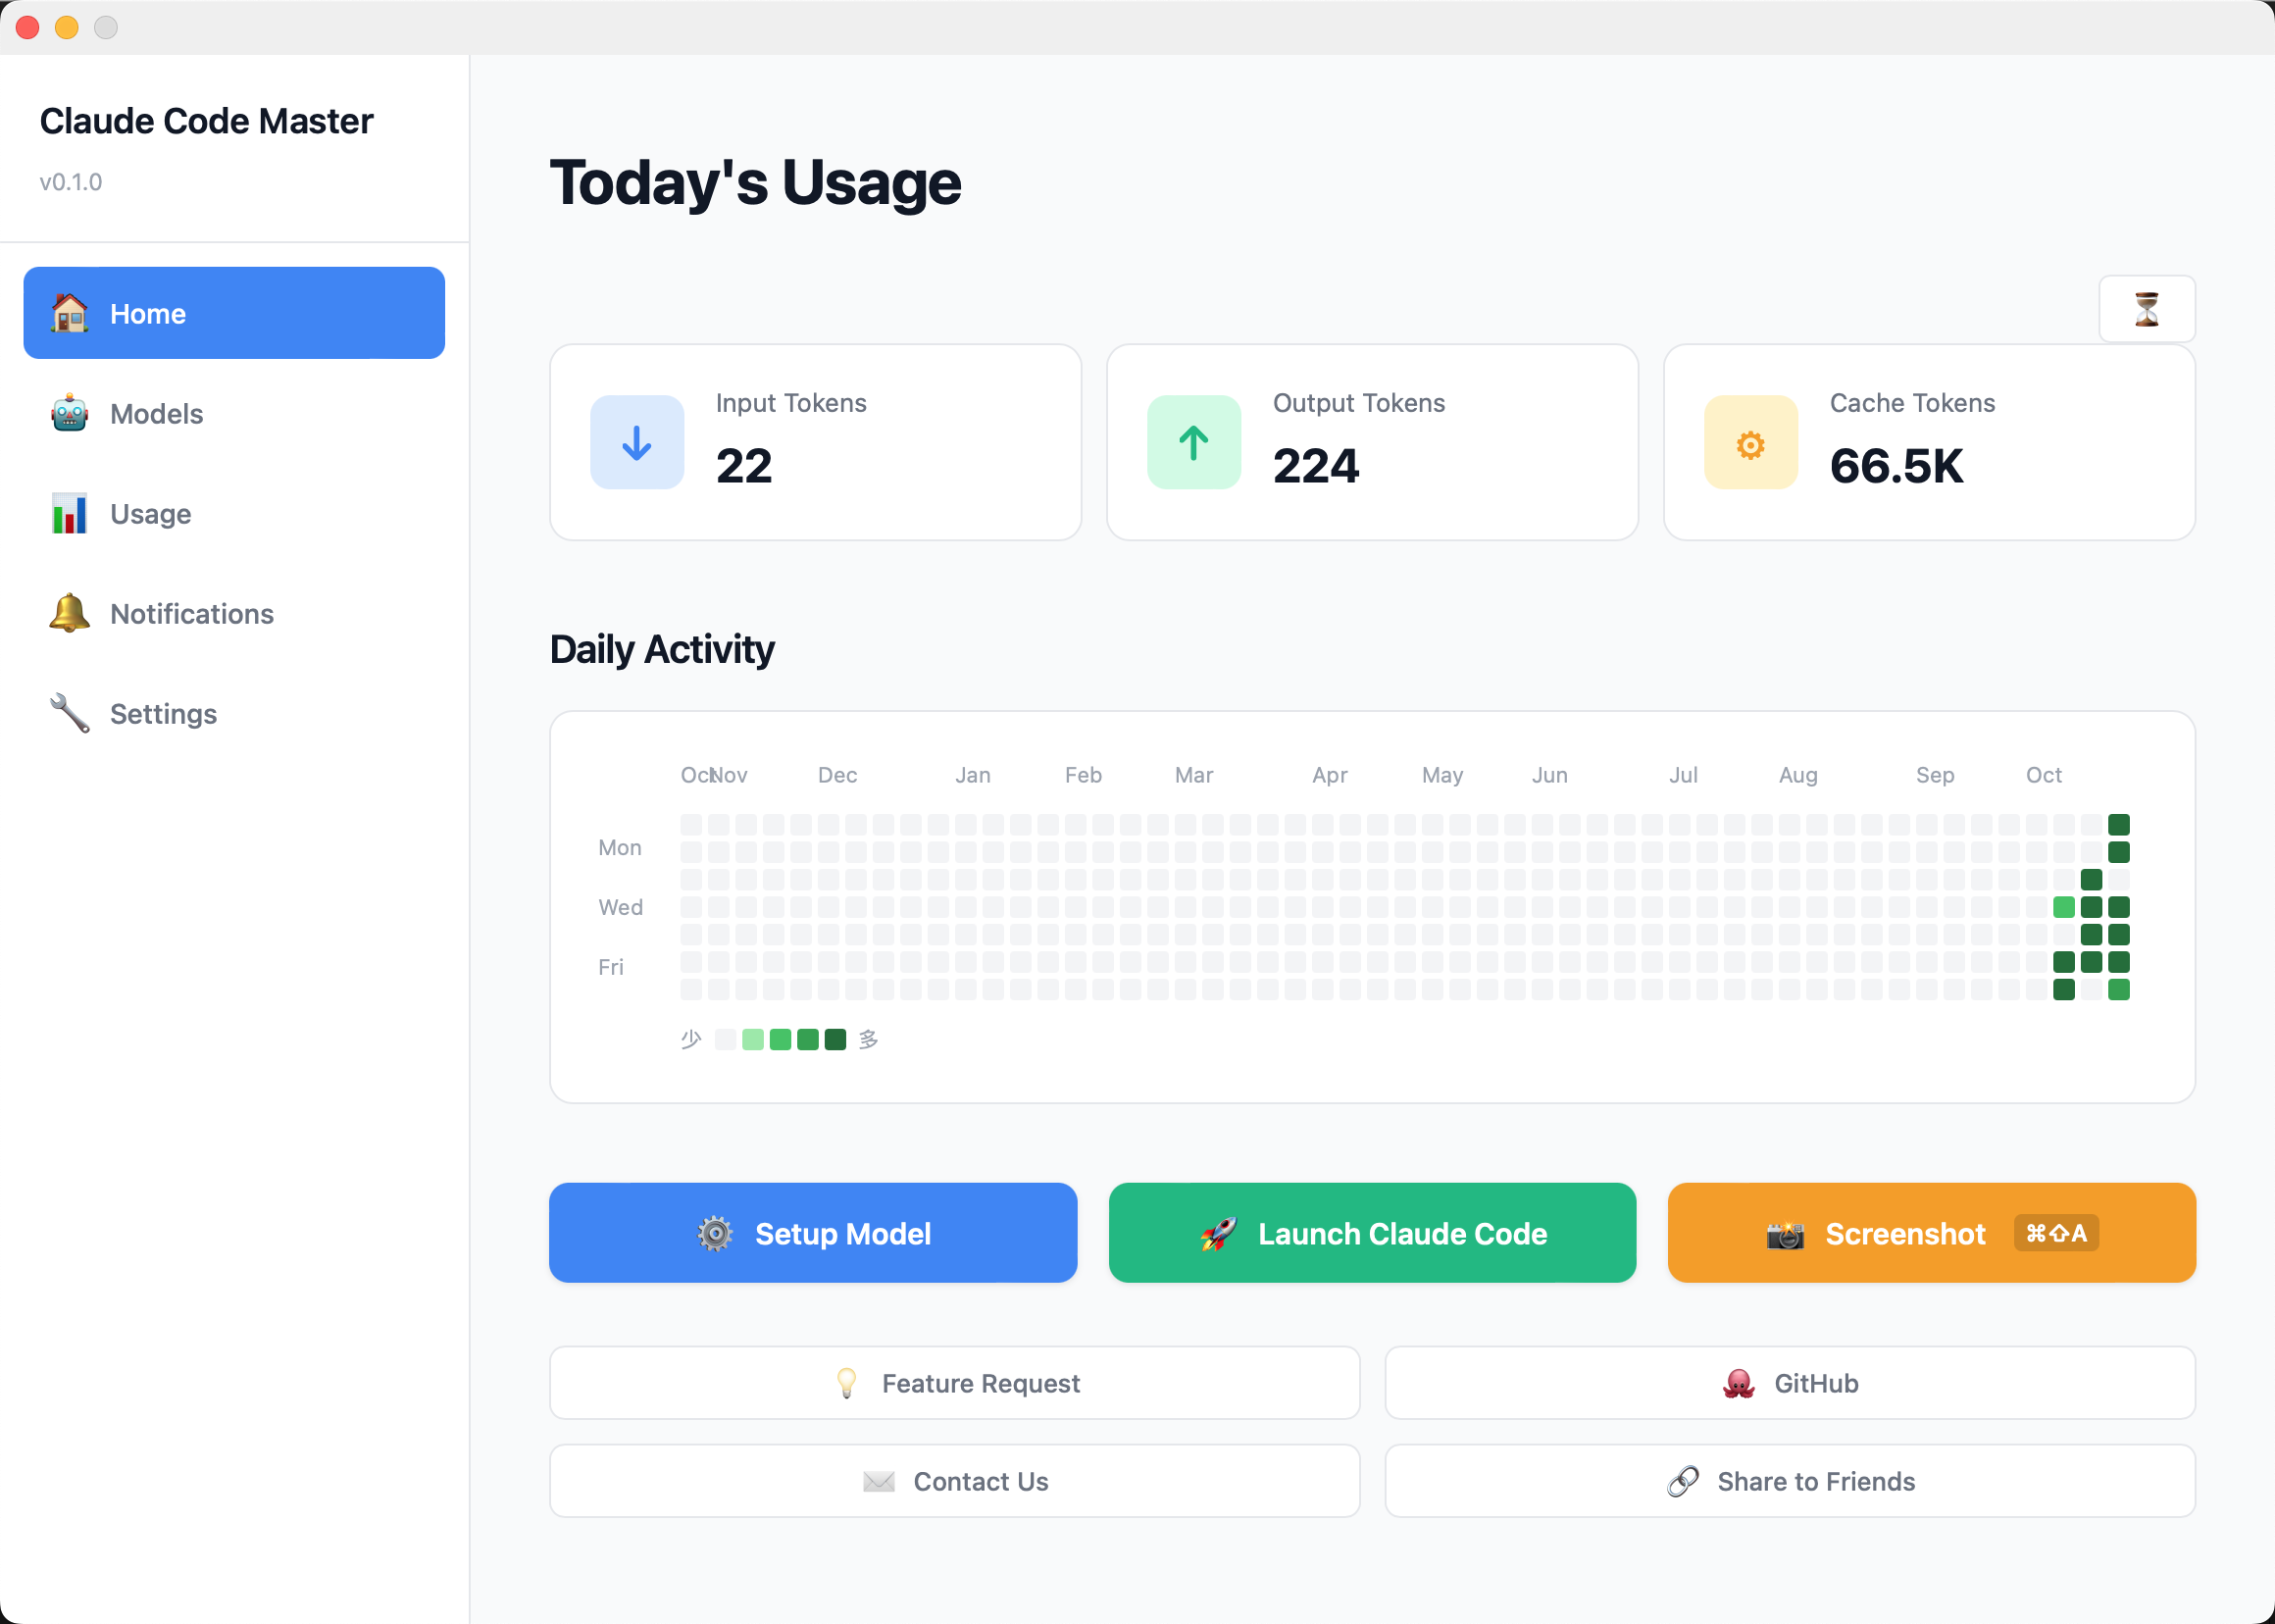Open the Models section in sidebar
This screenshot has height=1624, width=2275.
[157, 413]
